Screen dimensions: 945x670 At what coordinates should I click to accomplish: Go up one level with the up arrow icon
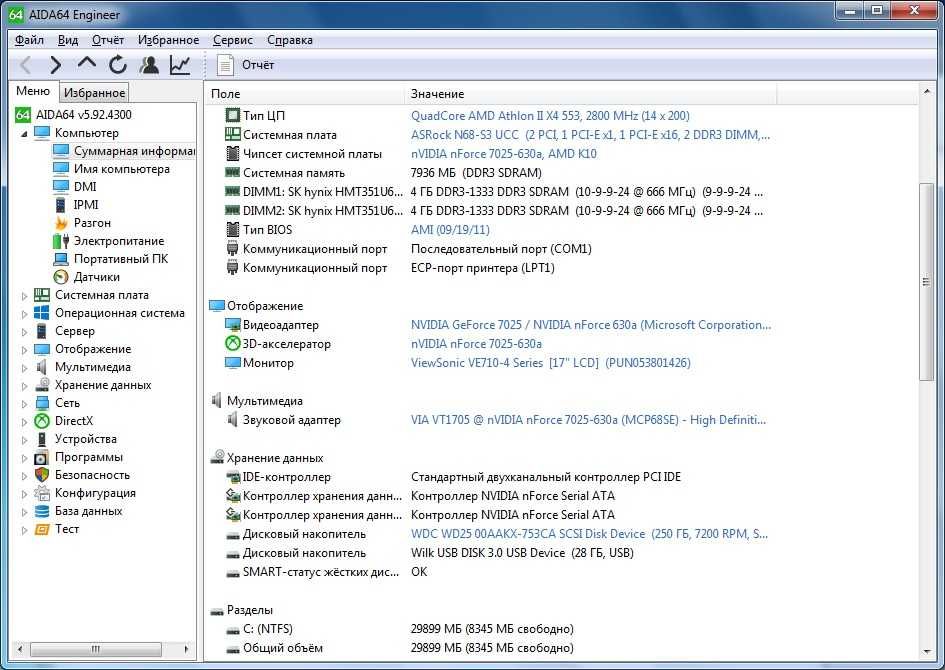pyautogui.click(x=87, y=63)
